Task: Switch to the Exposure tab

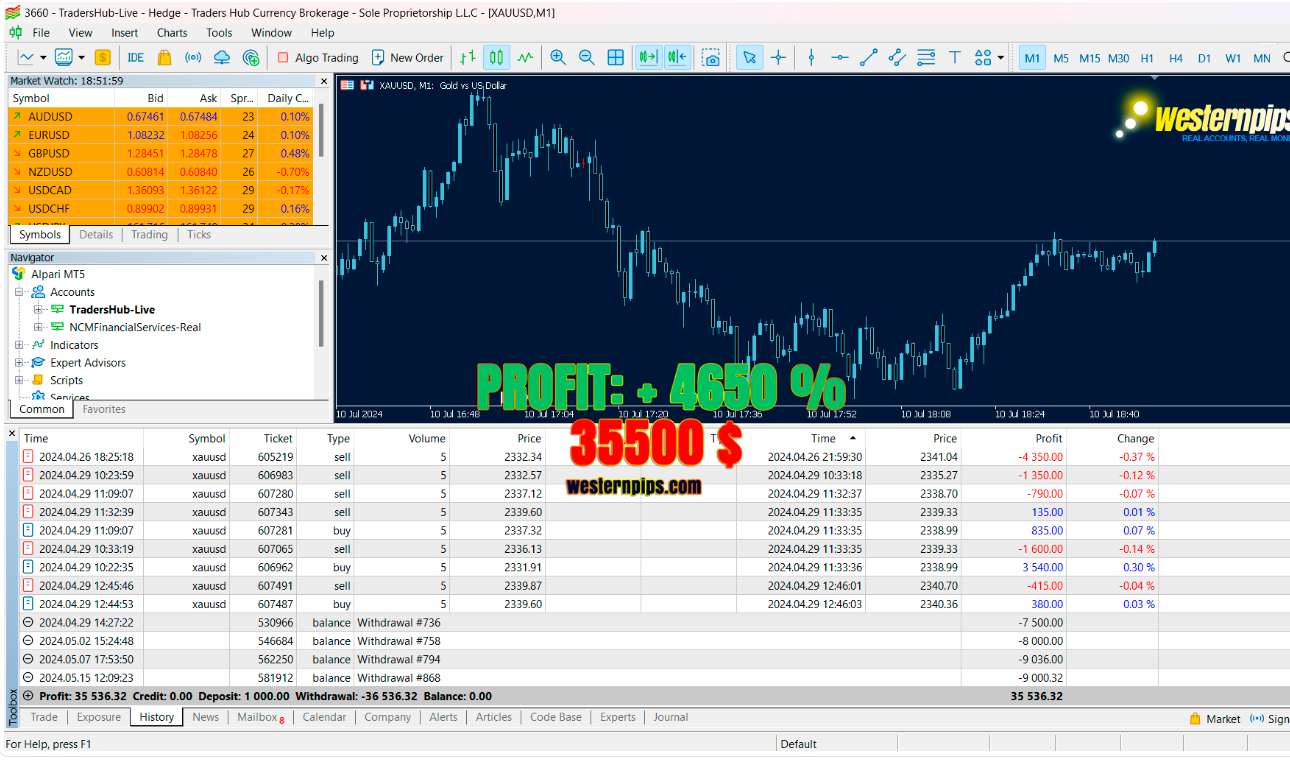Action: click(99, 717)
